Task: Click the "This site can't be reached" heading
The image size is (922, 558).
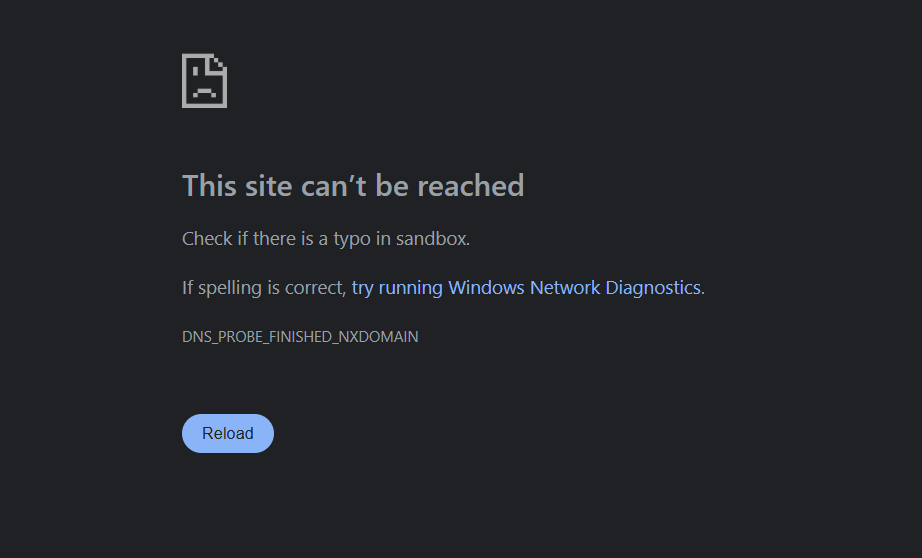Action: (x=353, y=186)
